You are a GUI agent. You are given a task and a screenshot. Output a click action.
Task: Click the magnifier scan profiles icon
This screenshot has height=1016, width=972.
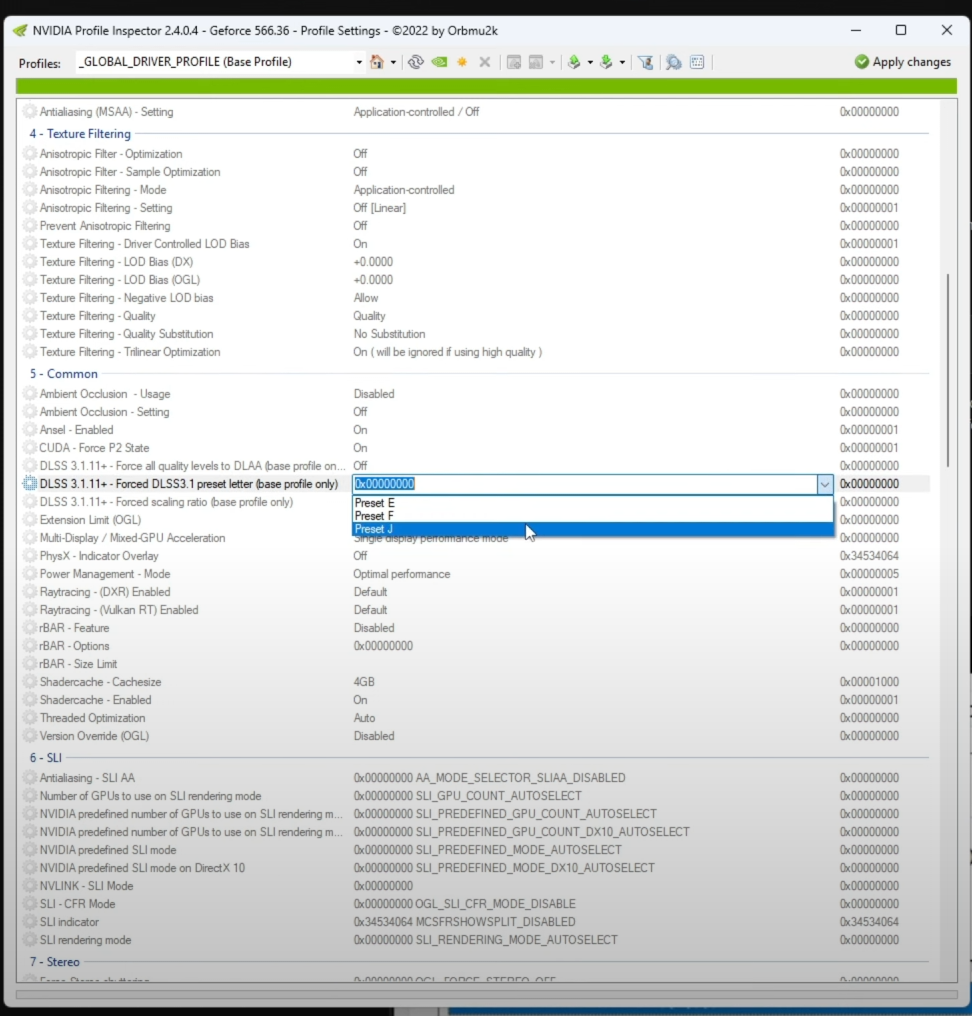click(x=673, y=62)
